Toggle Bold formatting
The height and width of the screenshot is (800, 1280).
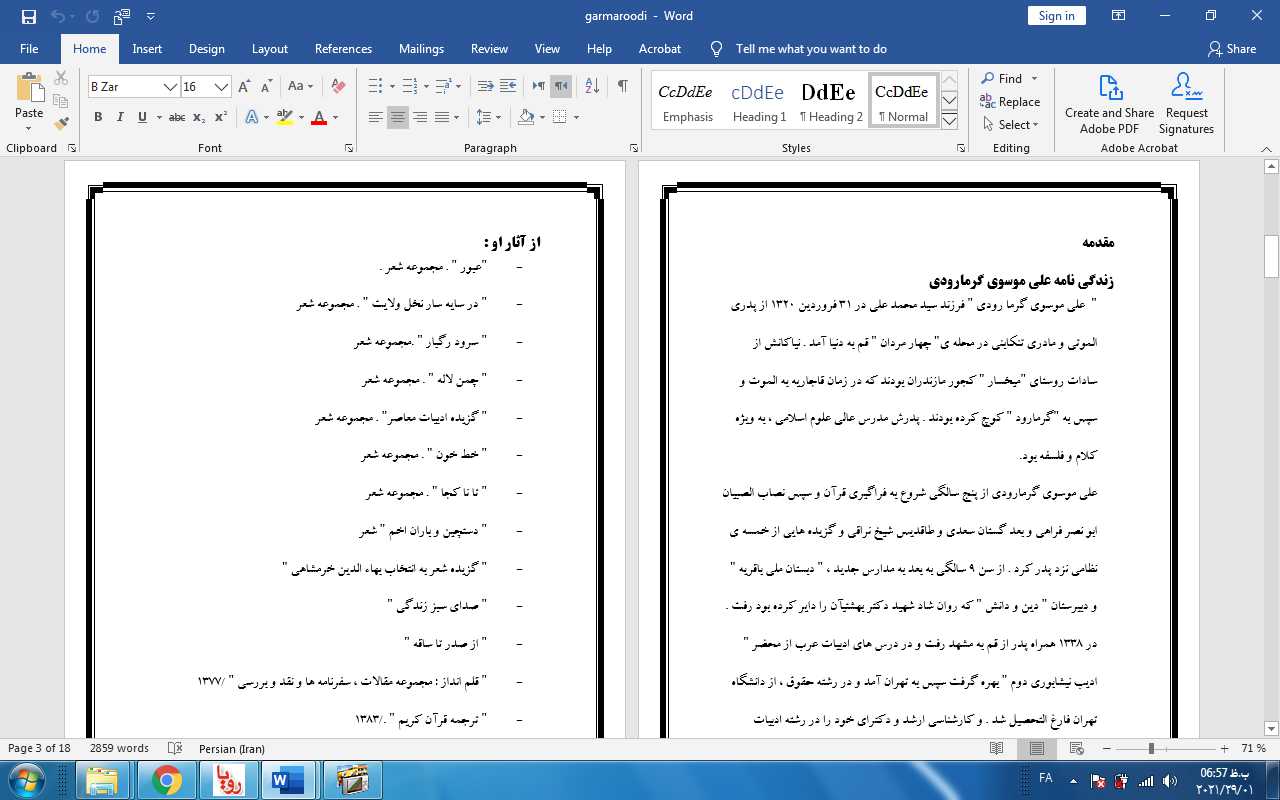[x=98, y=118]
